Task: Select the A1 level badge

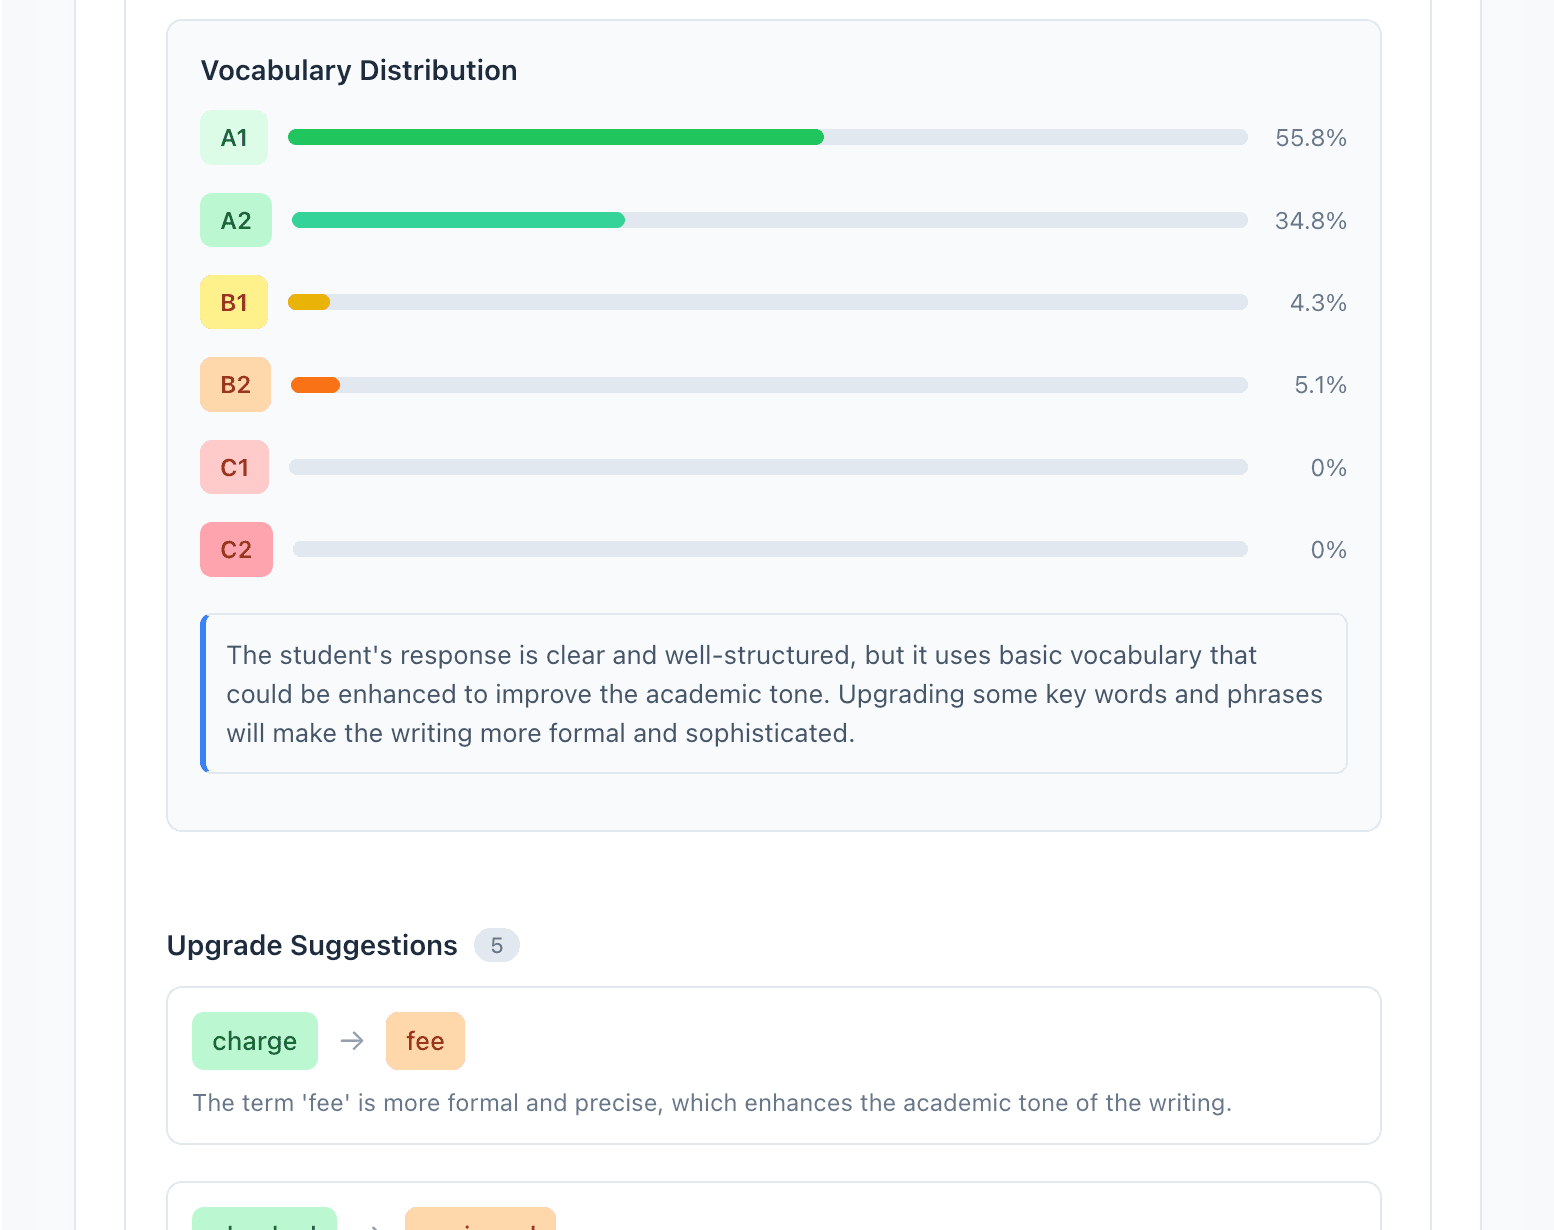Action: 233,137
